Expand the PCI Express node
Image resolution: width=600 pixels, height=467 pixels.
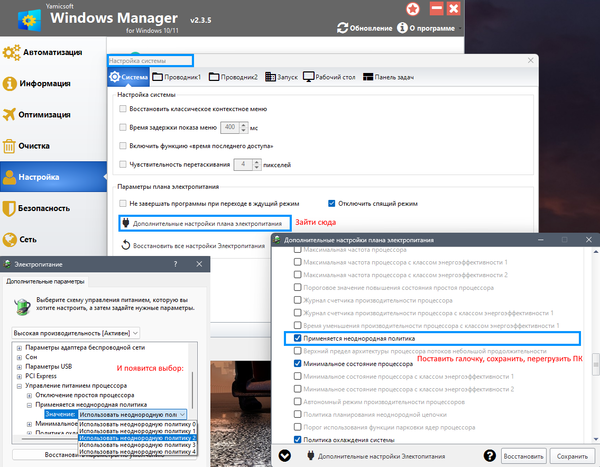19,376
